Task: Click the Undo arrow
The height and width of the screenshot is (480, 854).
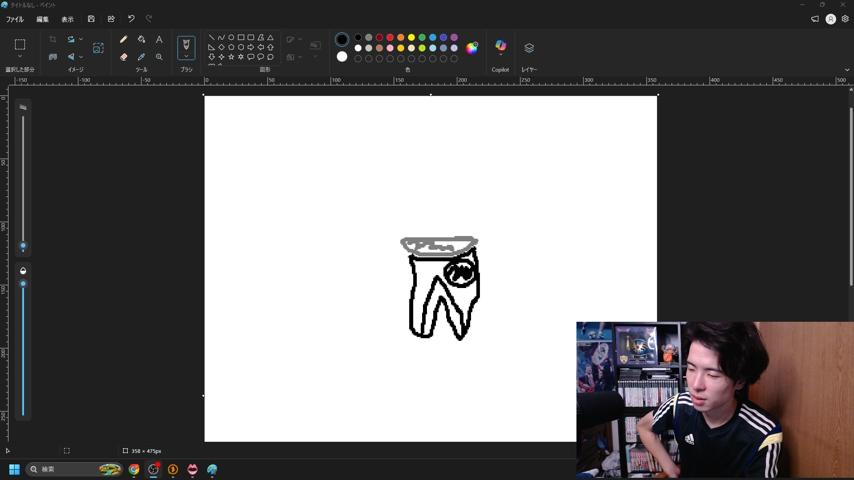Action: [131, 19]
